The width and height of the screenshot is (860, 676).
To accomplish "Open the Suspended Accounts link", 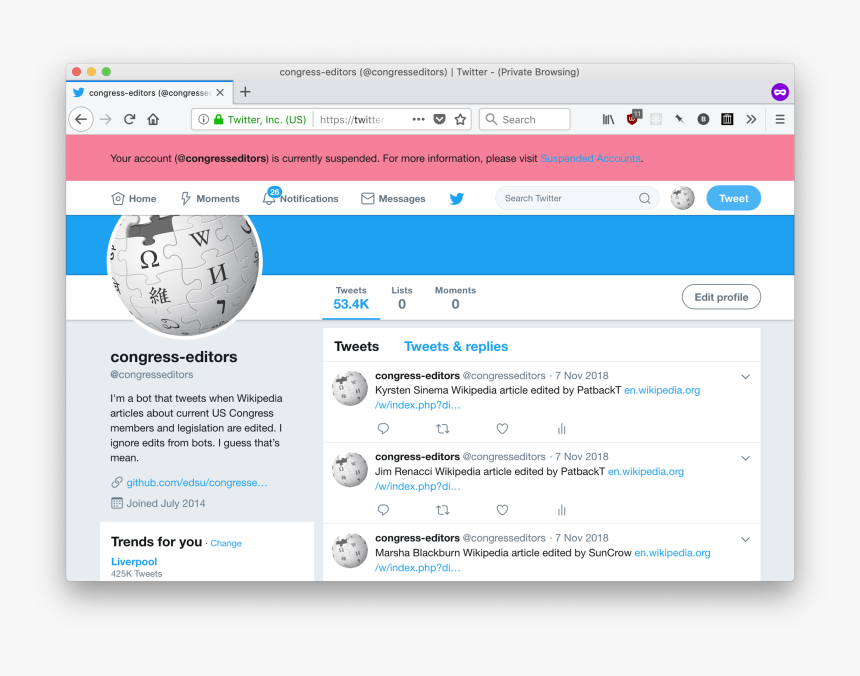I will coord(590,158).
